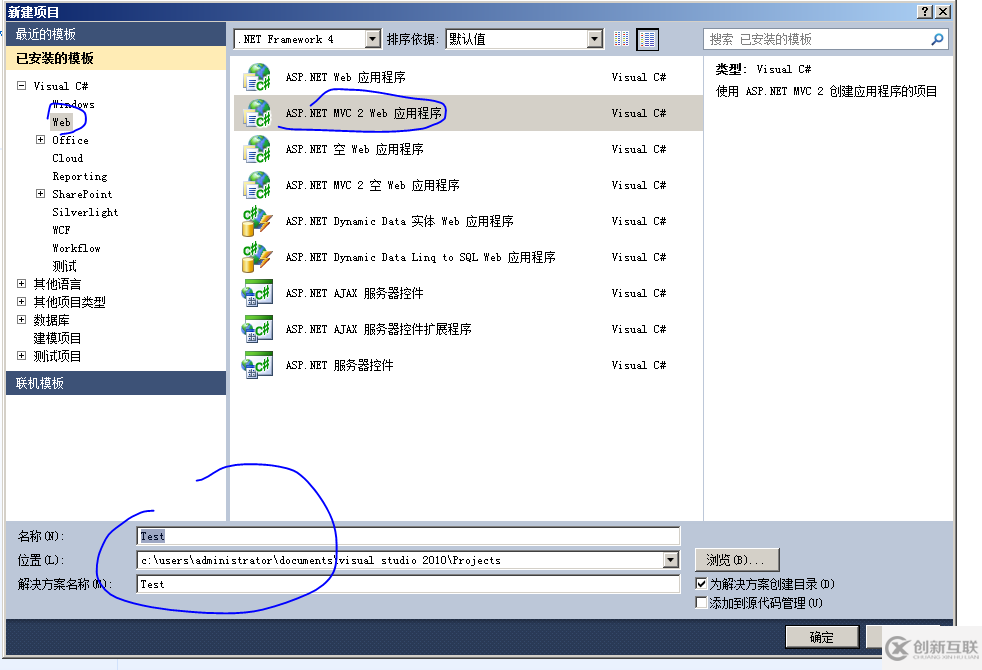Expand the 其他语言 tree node
The image size is (982, 670).
[22, 284]
